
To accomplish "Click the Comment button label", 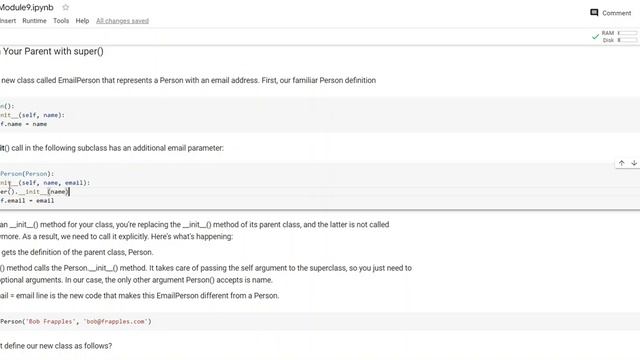I will click(616, 13).
